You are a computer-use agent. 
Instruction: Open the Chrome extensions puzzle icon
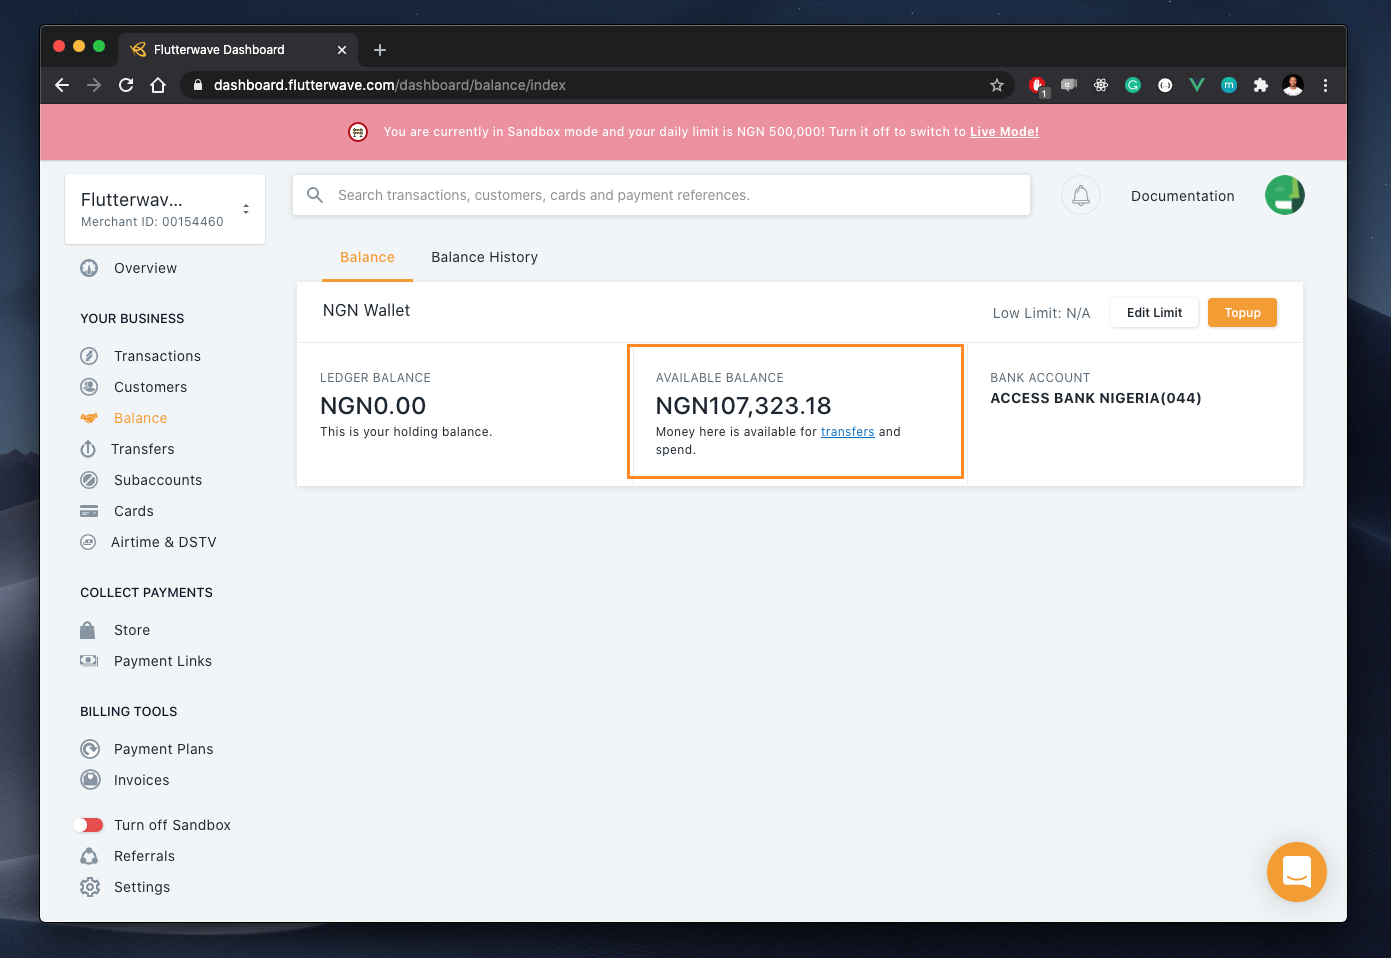pos(1261,85)
